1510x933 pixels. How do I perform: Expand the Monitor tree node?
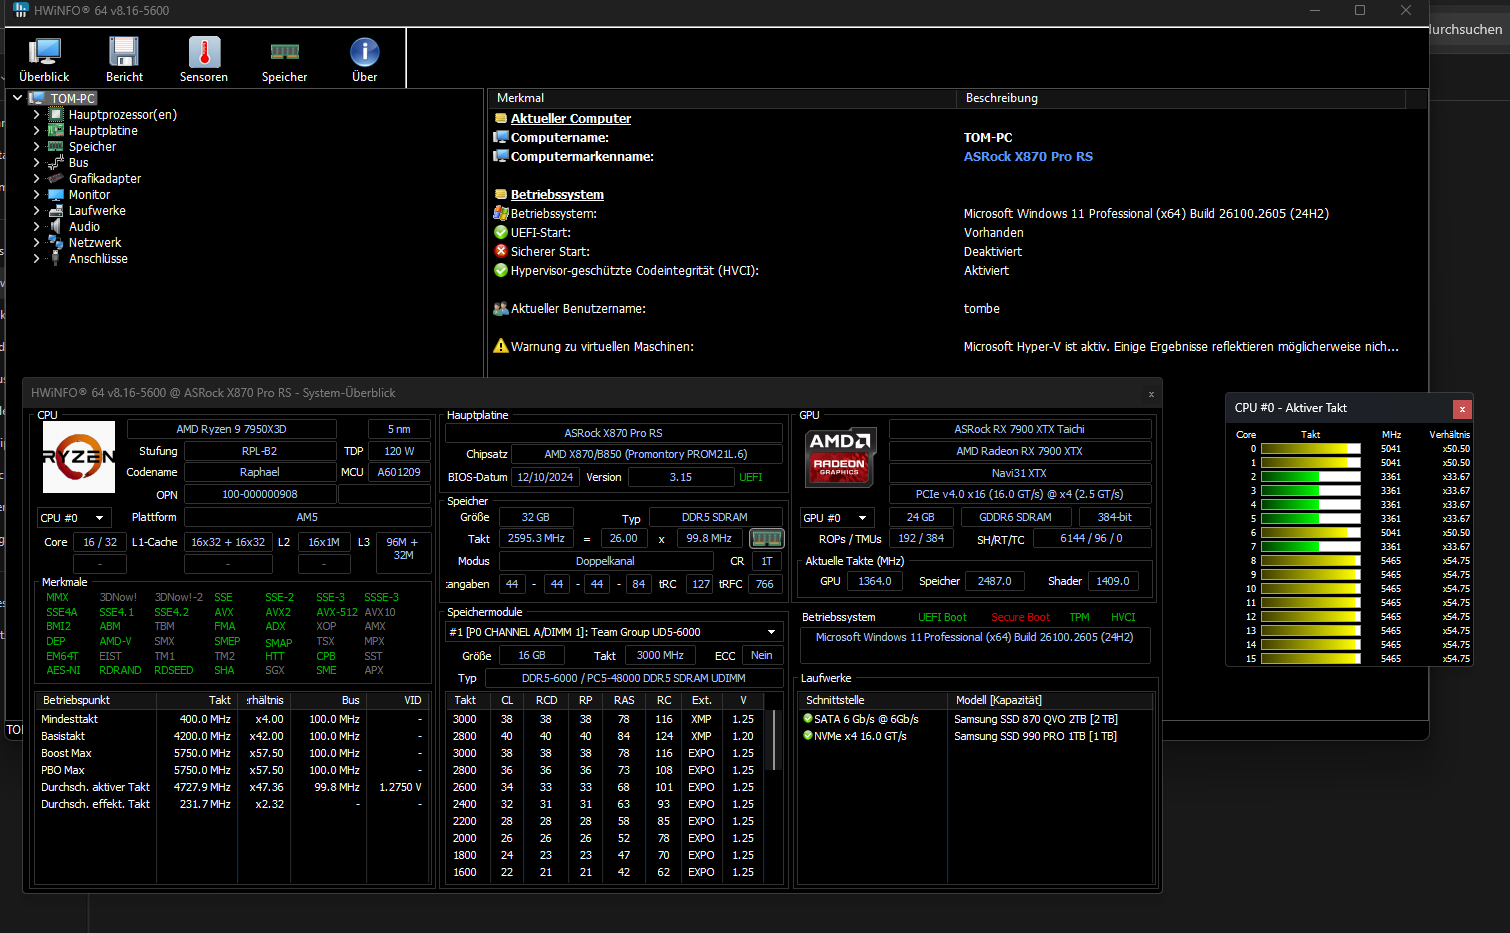(x=37, y=194)
